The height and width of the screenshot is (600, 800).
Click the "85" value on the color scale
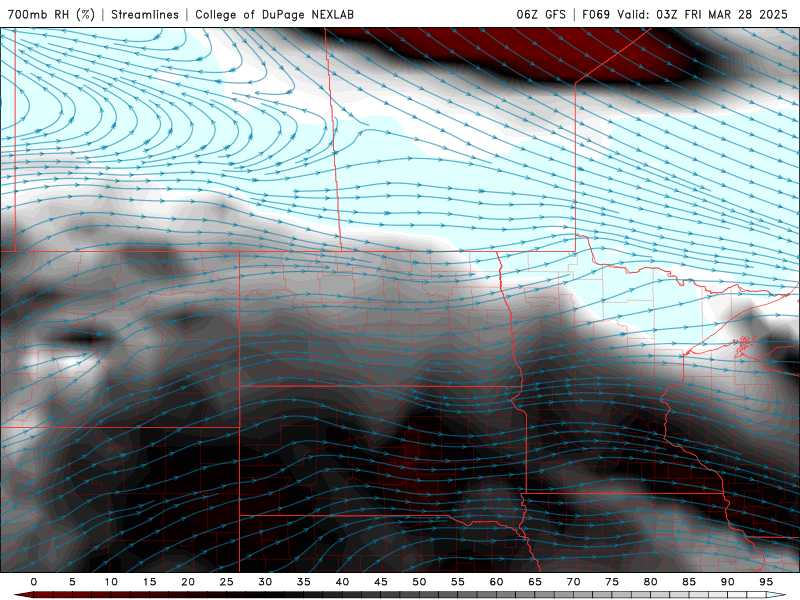(689, 582)
